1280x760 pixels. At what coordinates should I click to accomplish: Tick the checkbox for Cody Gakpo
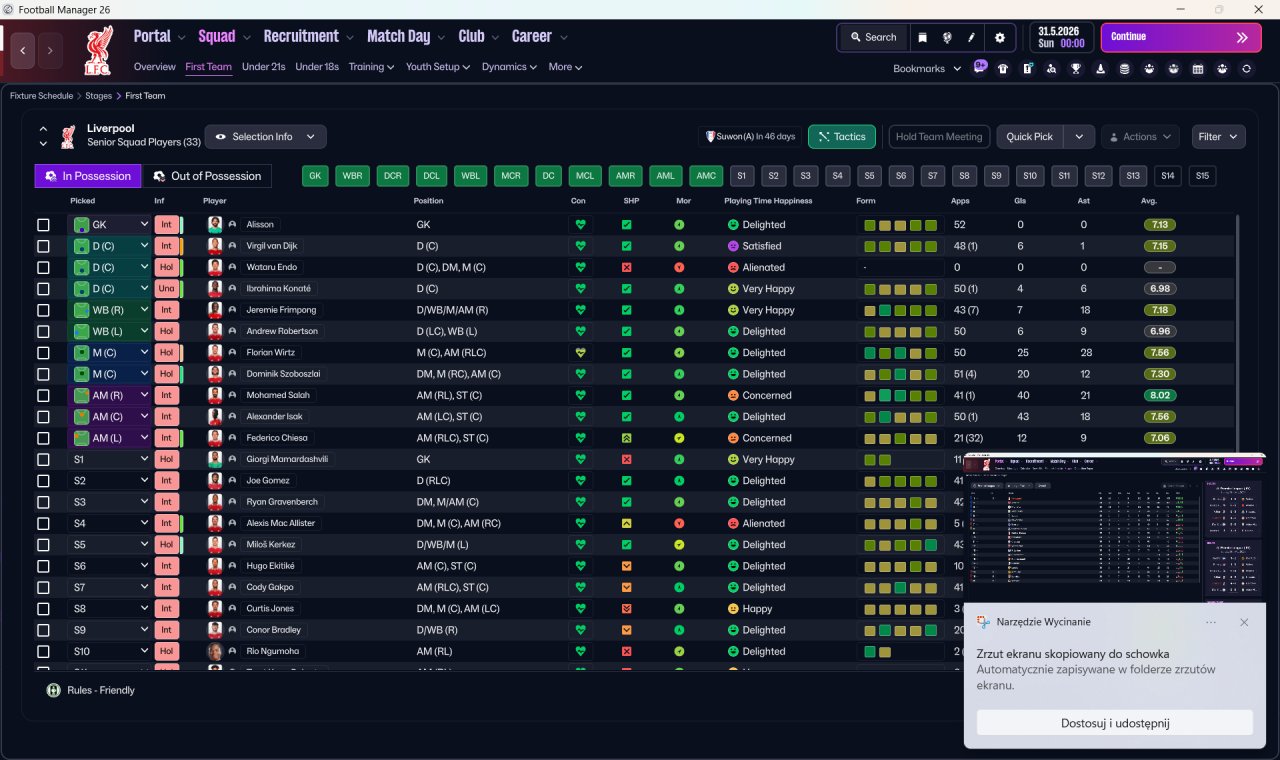(x=43, y=588)
